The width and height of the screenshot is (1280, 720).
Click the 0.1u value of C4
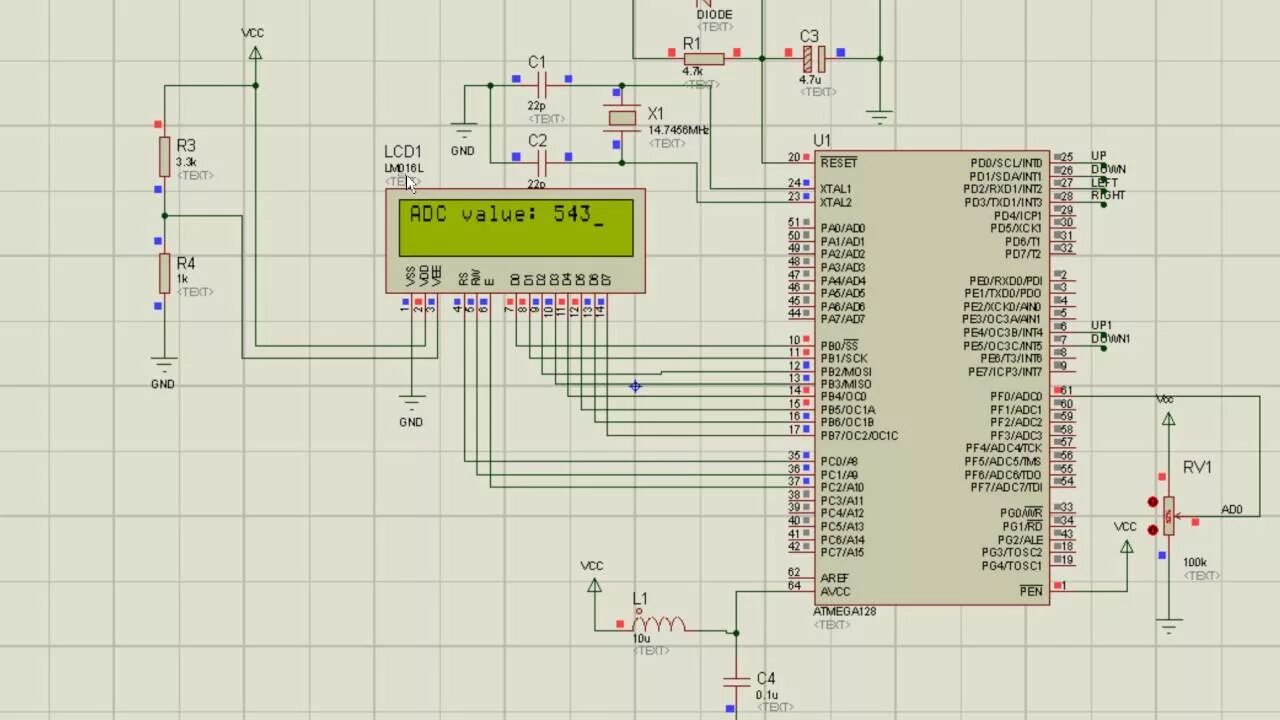tap(767, 695)
